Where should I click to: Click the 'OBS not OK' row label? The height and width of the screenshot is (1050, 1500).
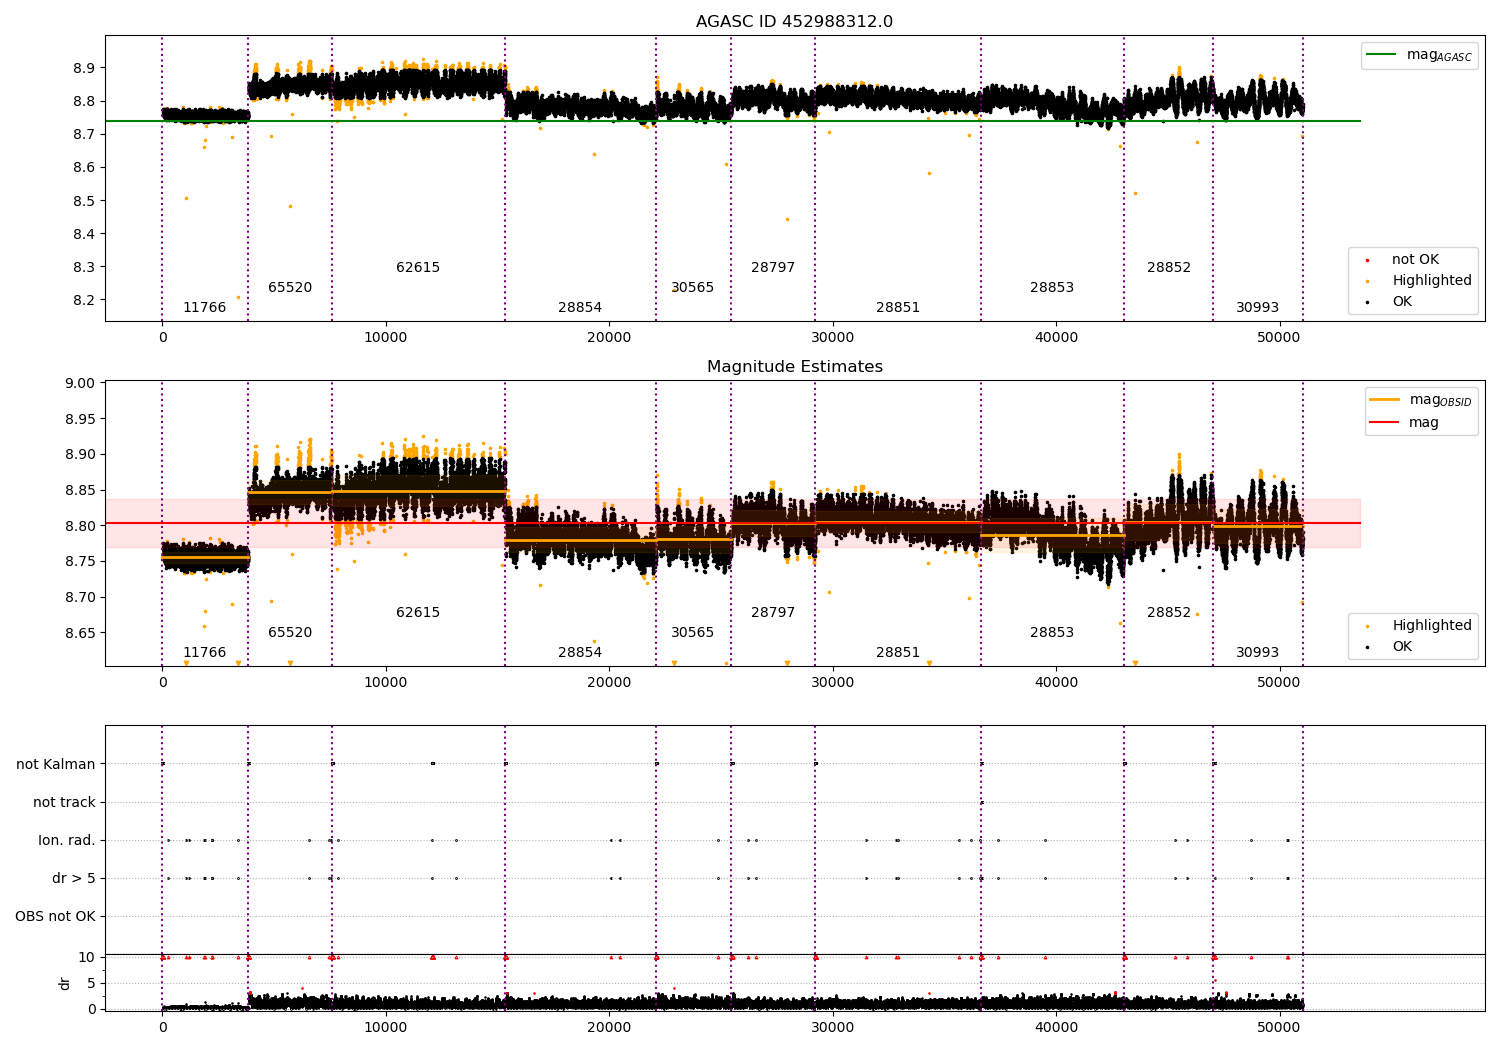[55, 917]
